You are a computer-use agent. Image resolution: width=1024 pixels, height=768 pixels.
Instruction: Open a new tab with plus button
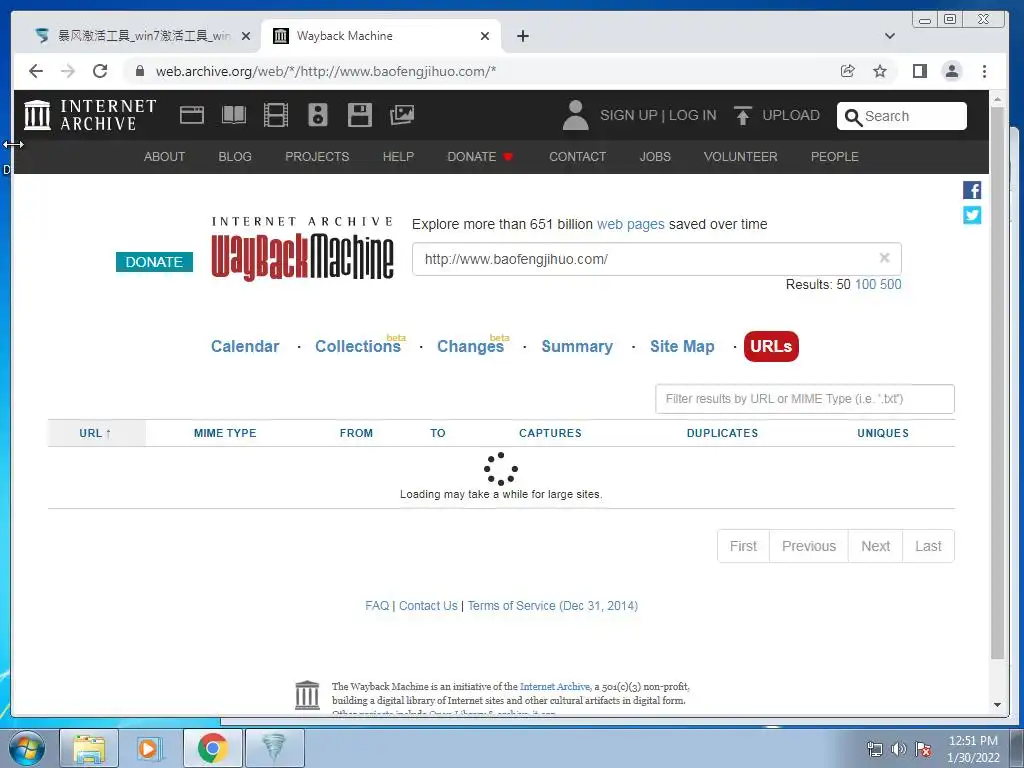pyautogui.click(x=522, y=36)
